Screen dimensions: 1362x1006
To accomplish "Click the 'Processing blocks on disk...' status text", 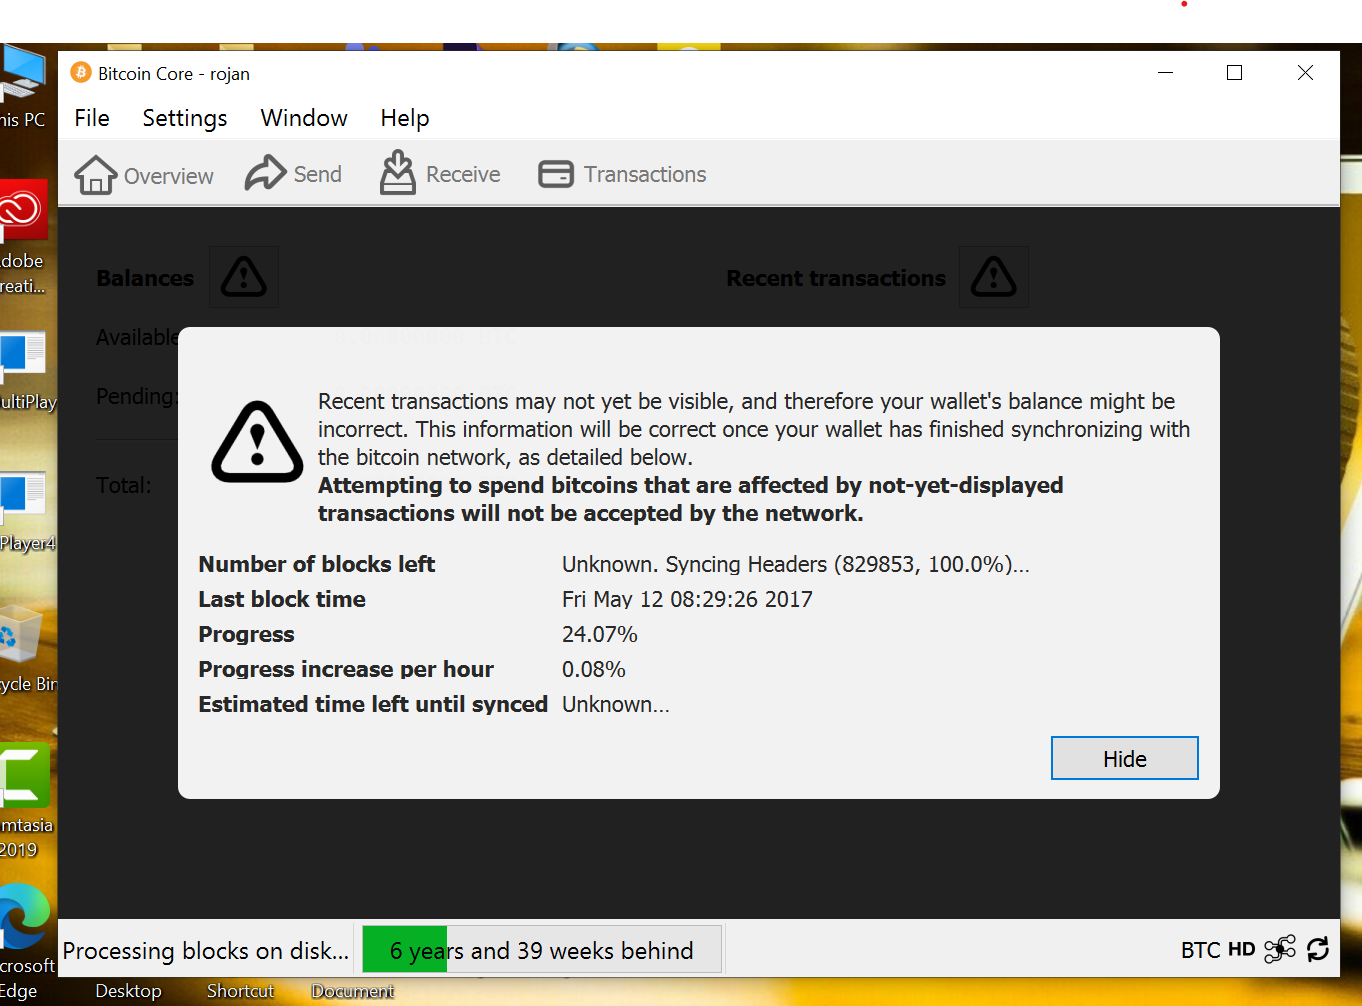I will [x=206, y=950].
